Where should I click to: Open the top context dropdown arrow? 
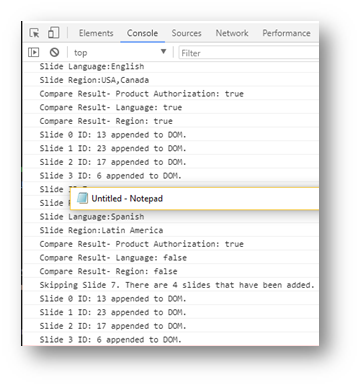click(163, 52)
